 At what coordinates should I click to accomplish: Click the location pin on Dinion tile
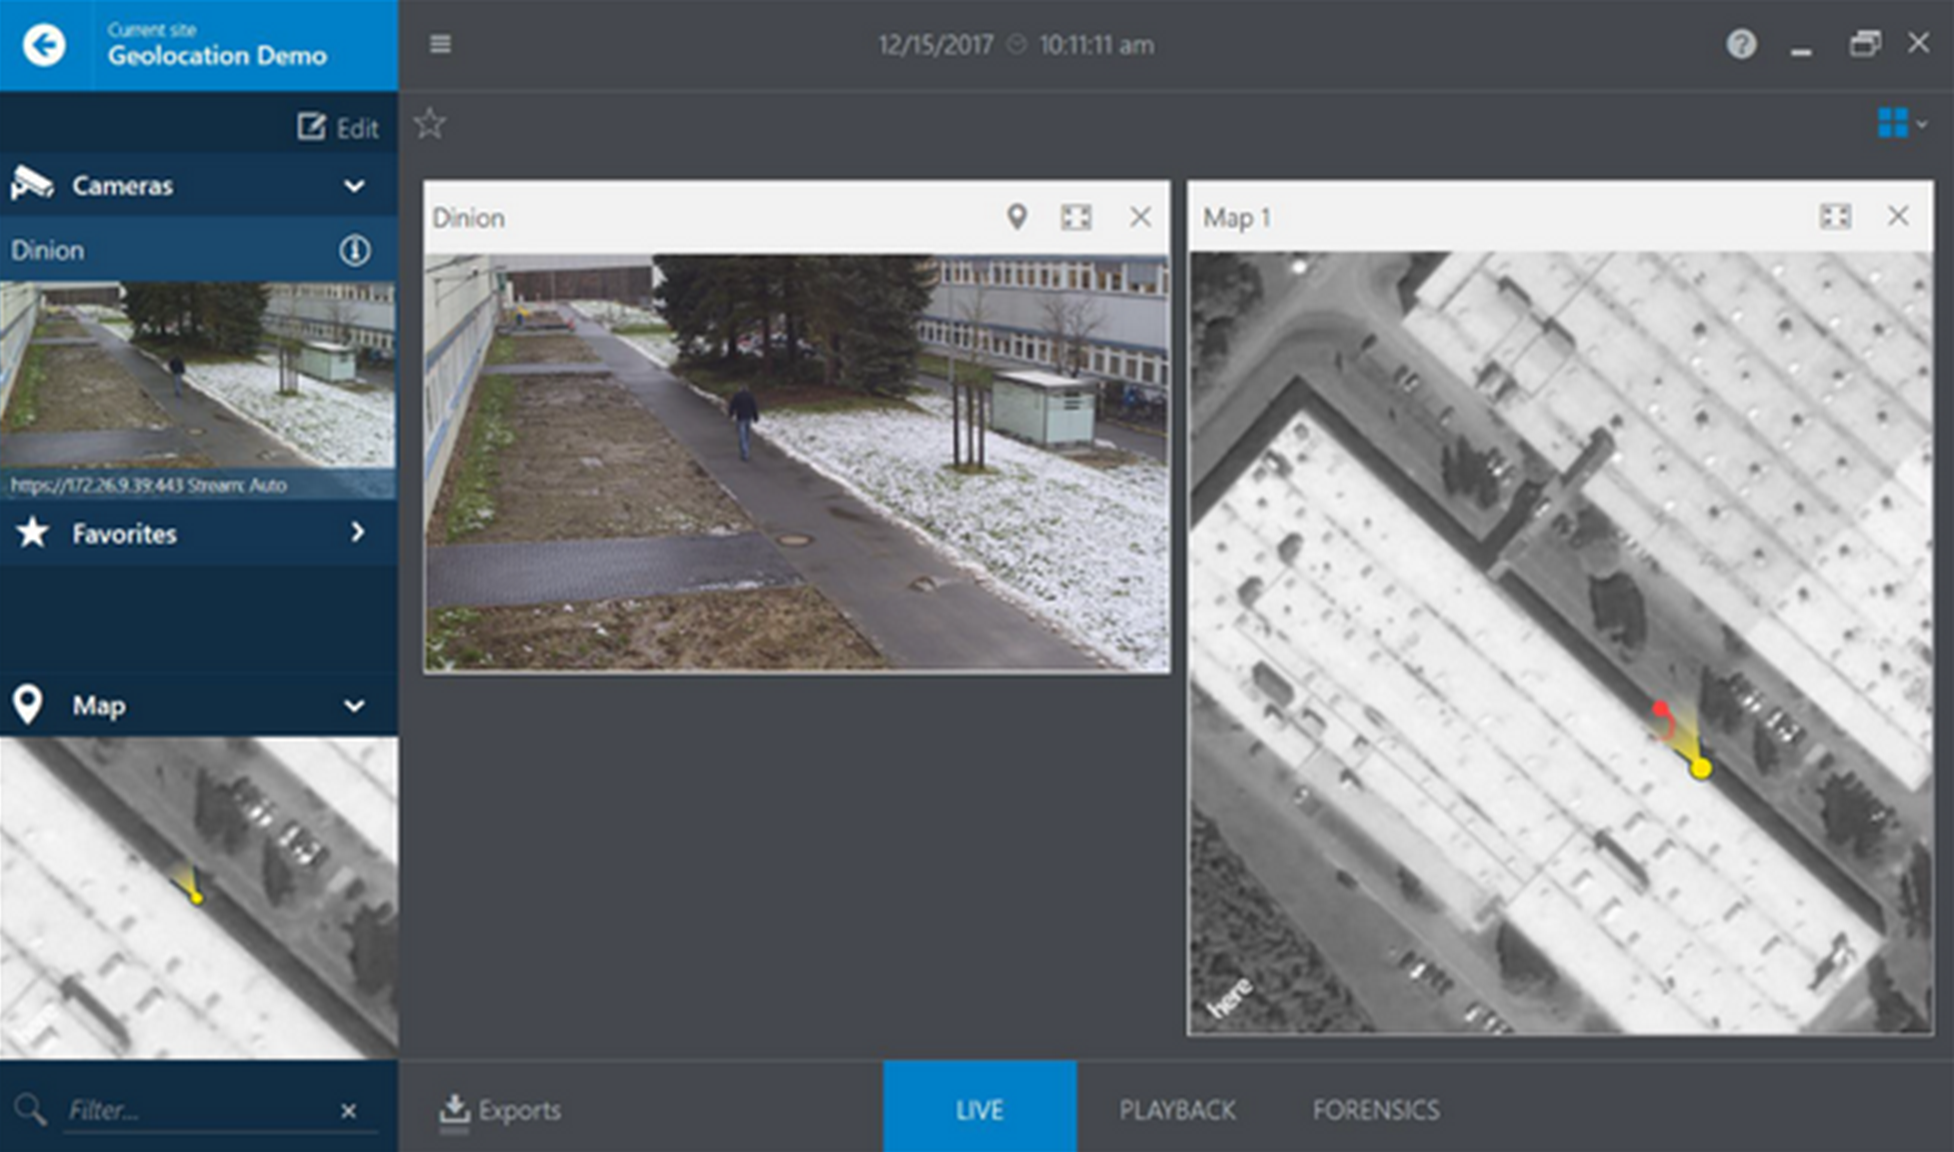(x=1019, y=216)
